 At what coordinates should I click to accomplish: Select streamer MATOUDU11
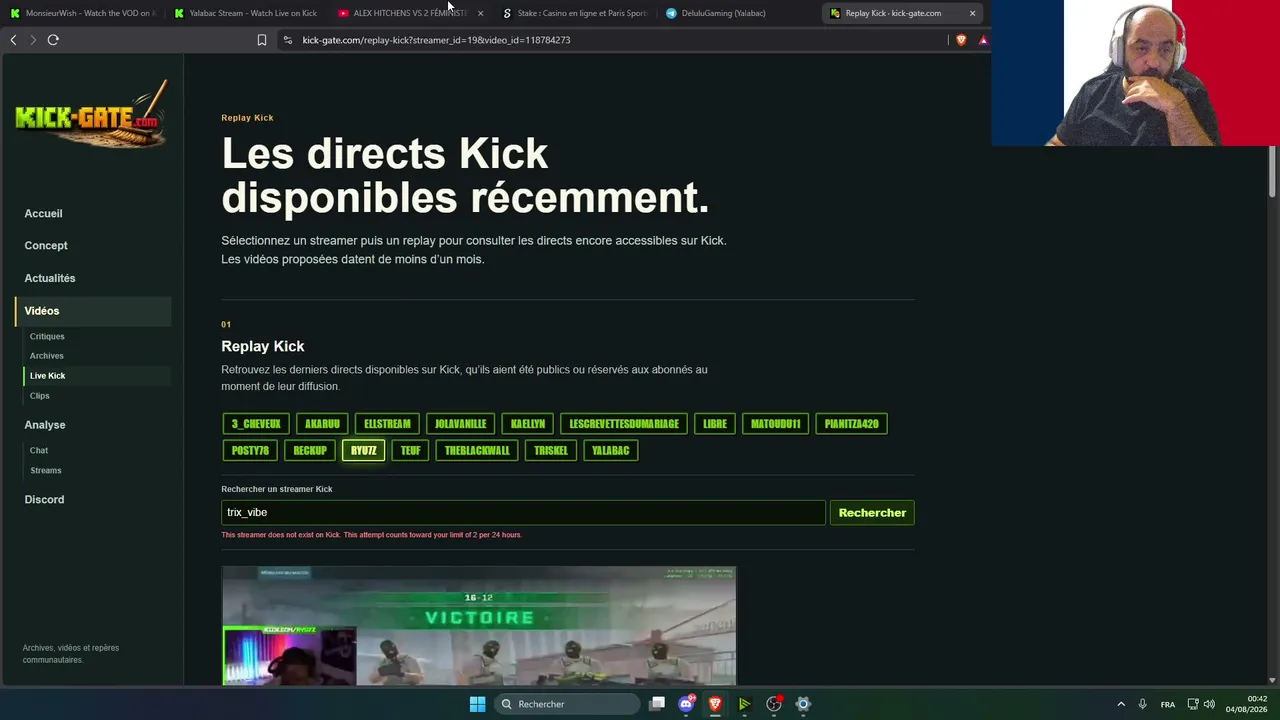776,424
